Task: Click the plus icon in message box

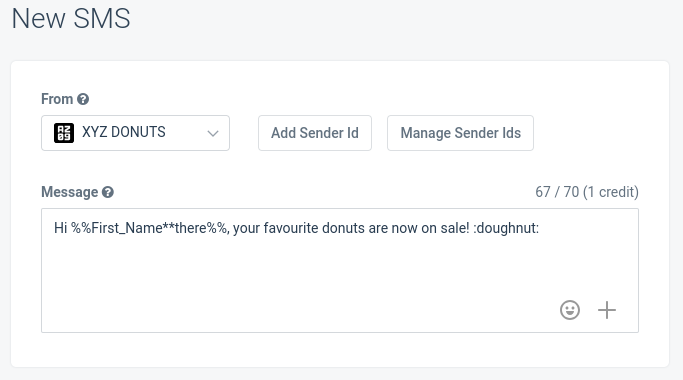Action: (x=607, y=310)
